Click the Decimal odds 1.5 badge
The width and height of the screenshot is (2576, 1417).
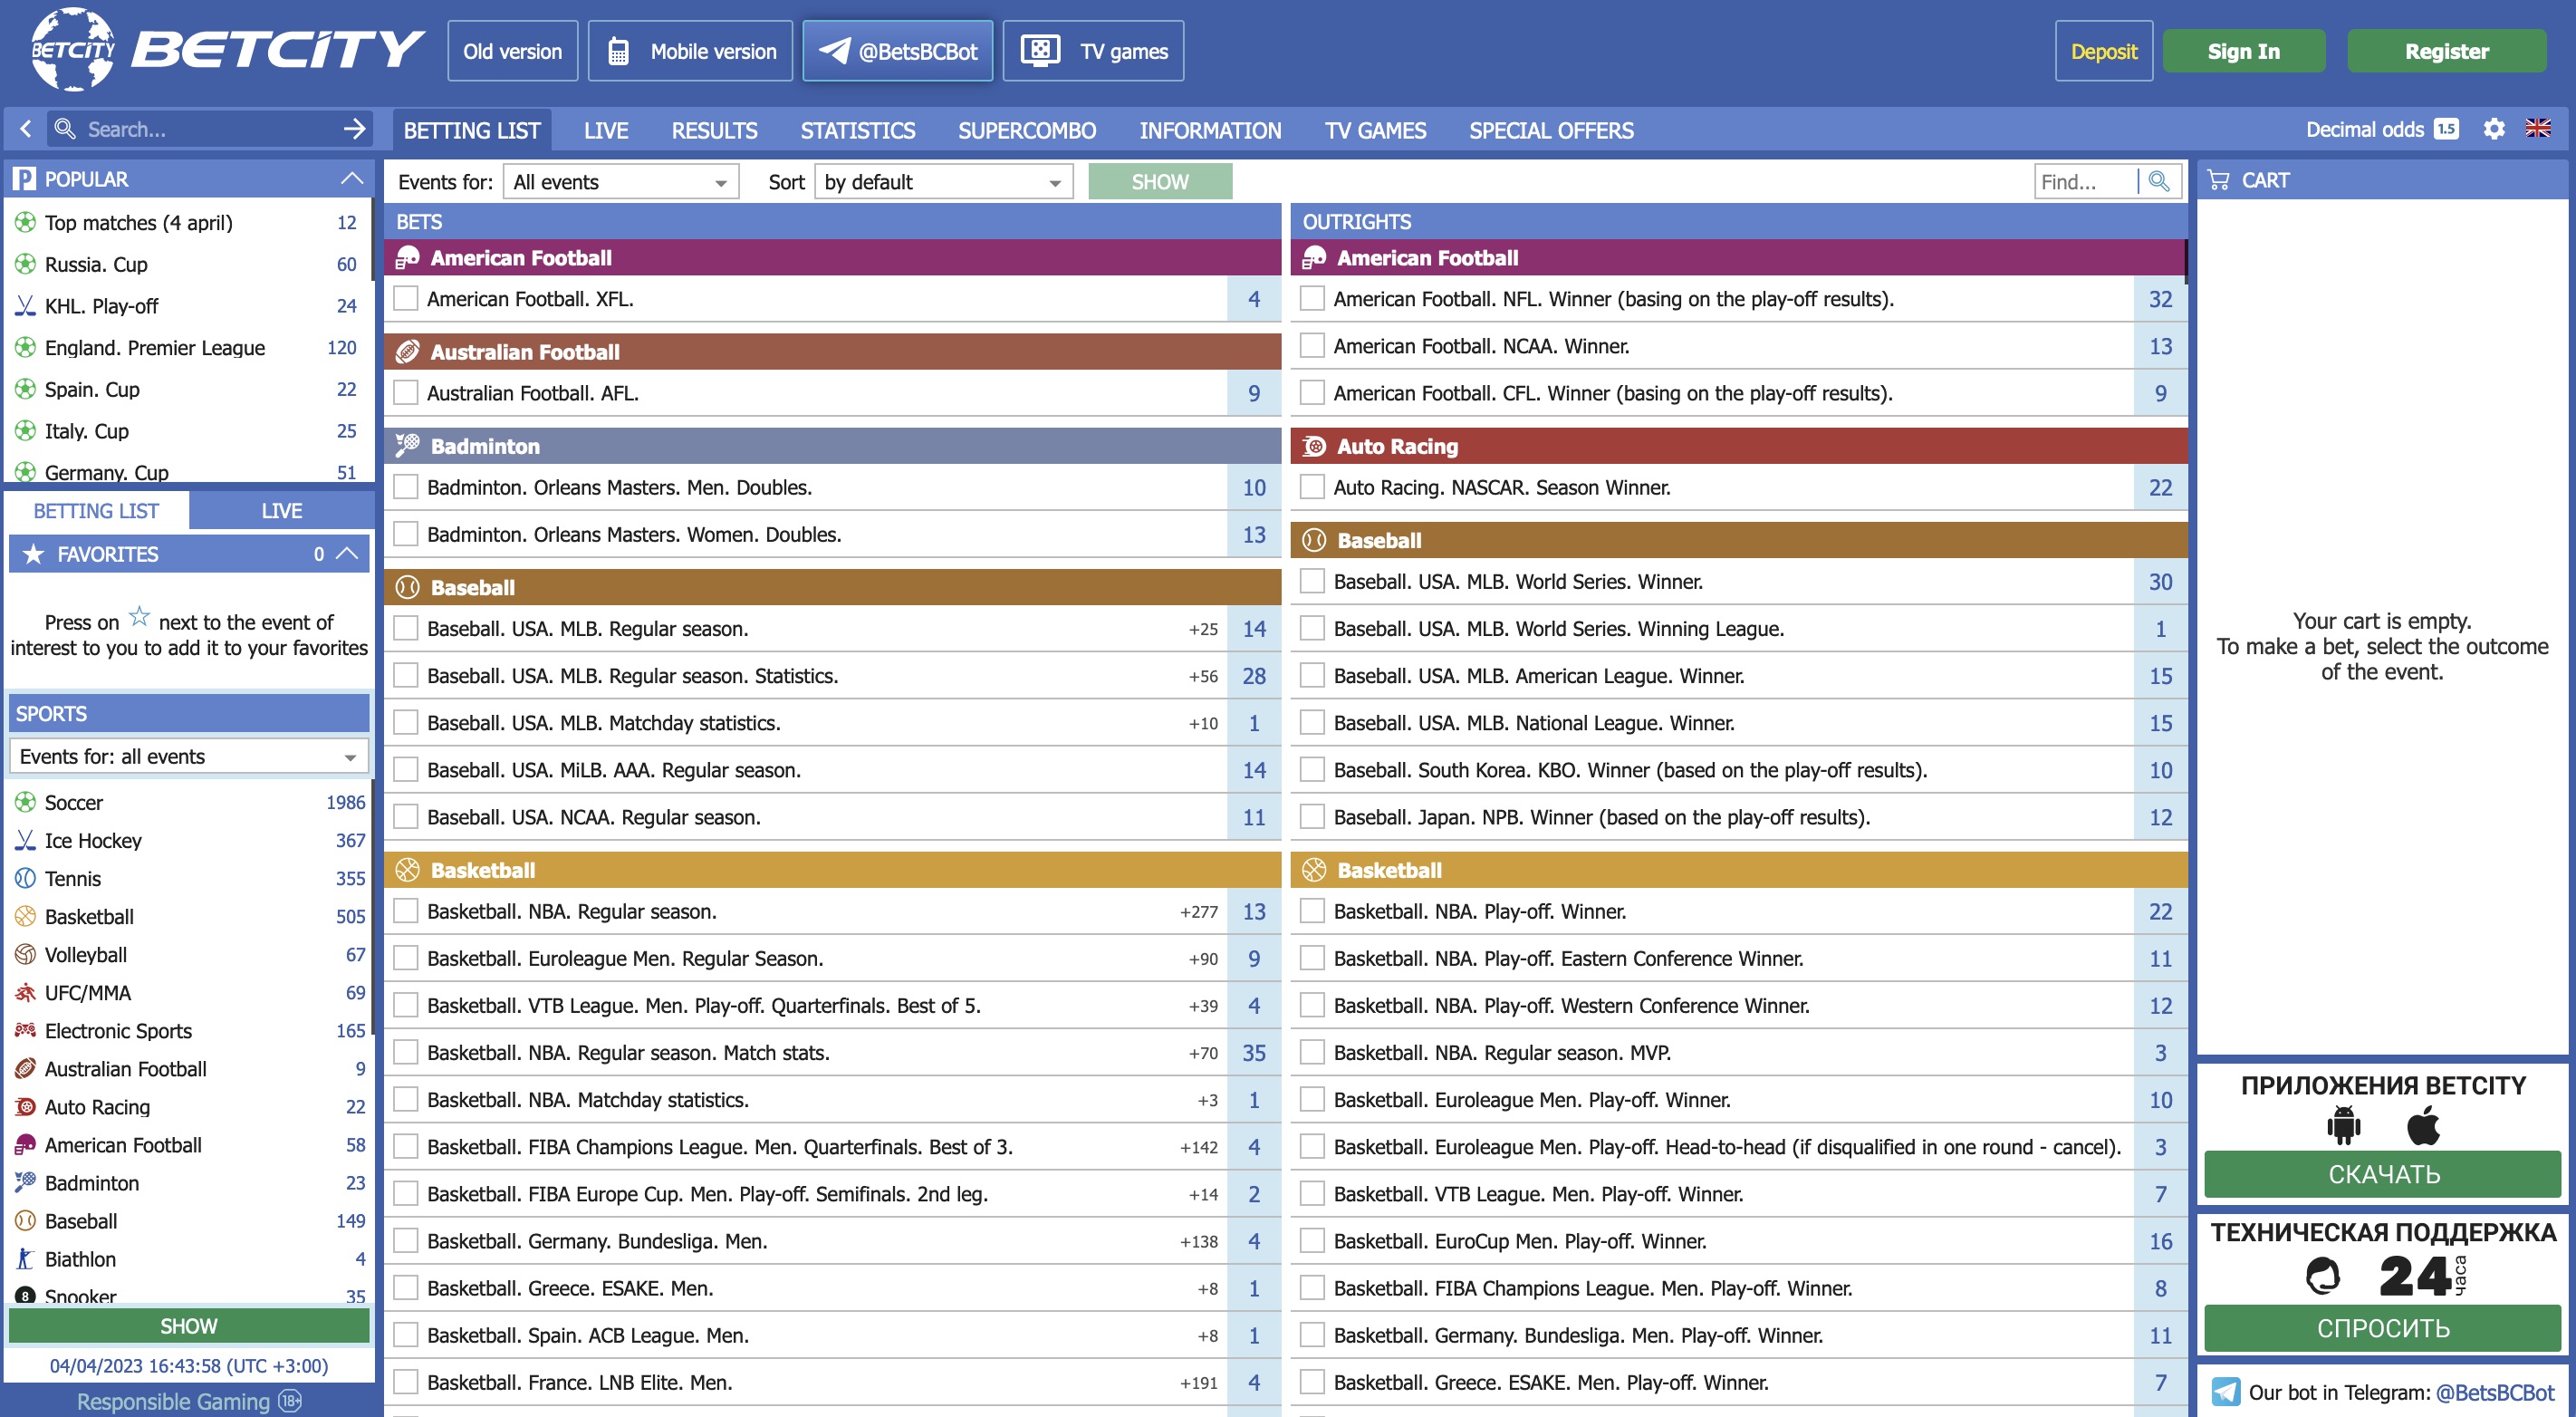[x=2446, y=129]
